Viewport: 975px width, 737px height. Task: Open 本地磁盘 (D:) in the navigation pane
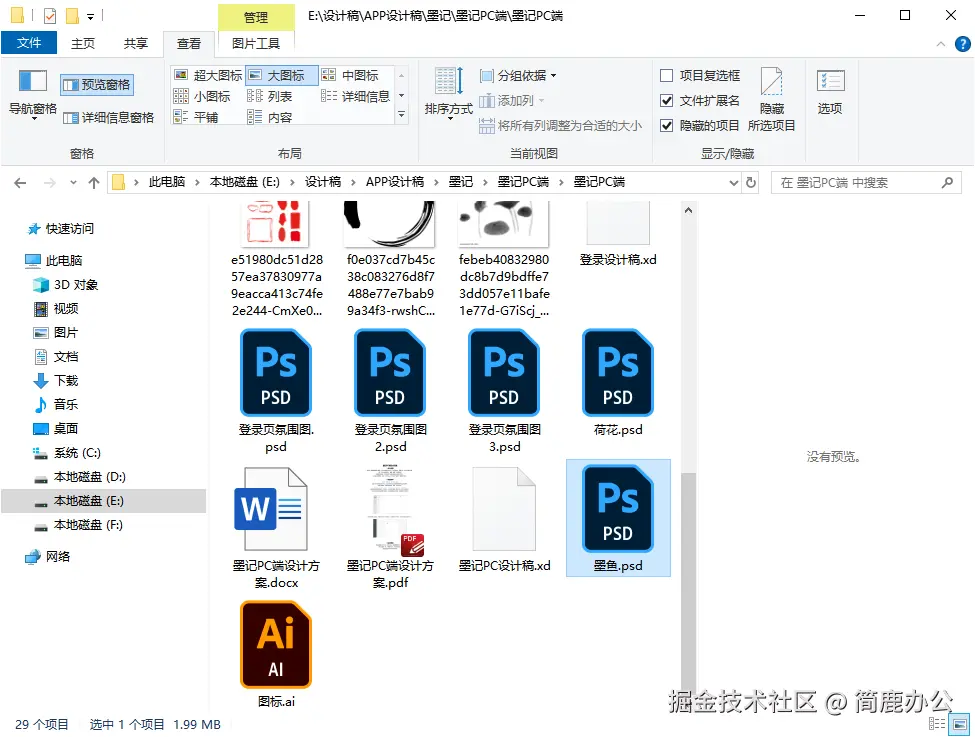pos(81,477)
